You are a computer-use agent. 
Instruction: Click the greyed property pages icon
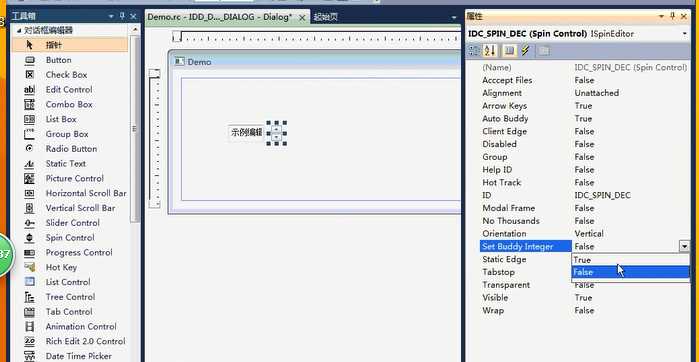click(543, 51)
